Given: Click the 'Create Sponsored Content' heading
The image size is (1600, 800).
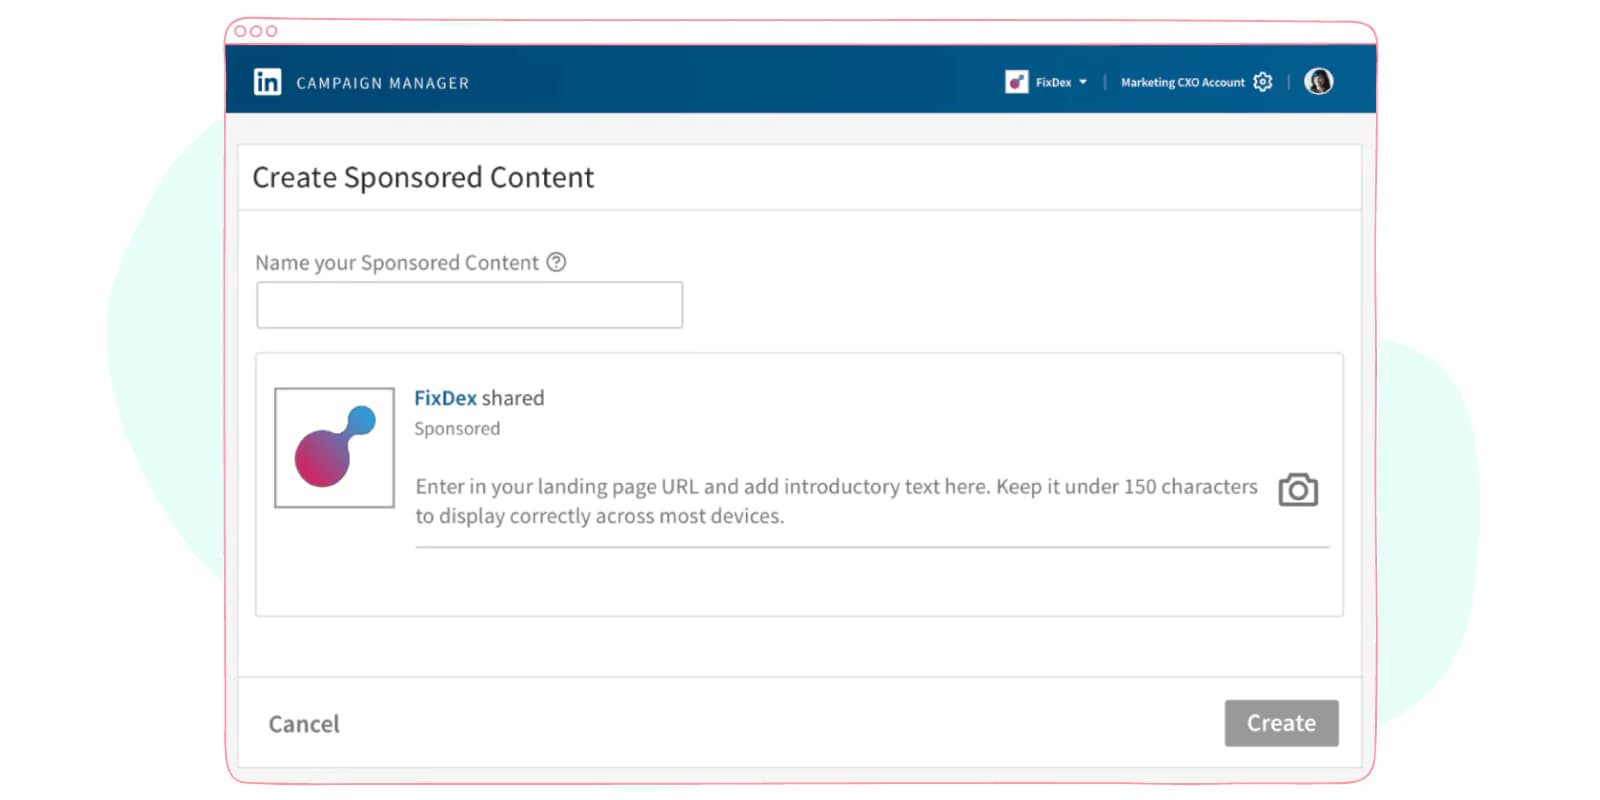Looking at the screenshot, I should (x=423, y=177).
